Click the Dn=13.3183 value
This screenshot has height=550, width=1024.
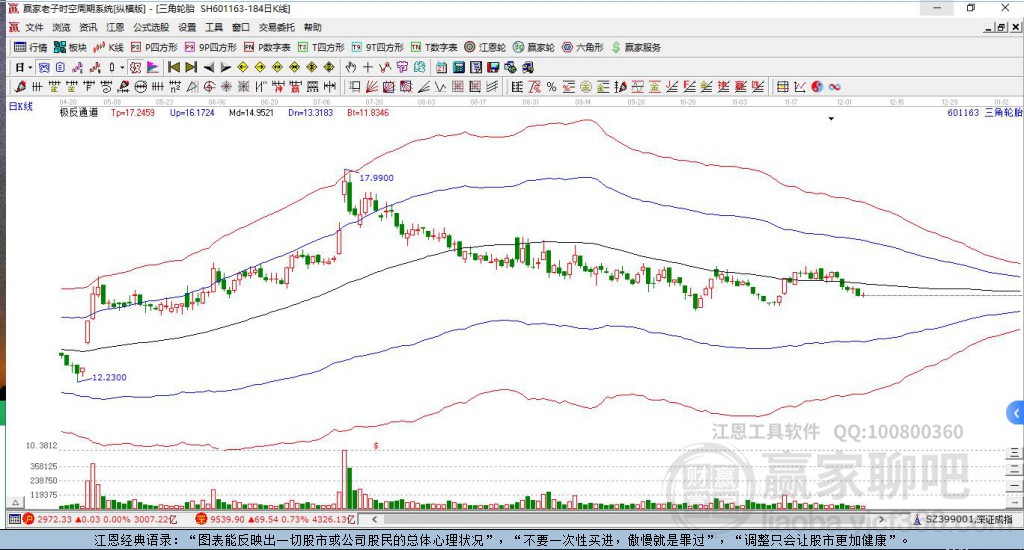[x=311, y=112]
